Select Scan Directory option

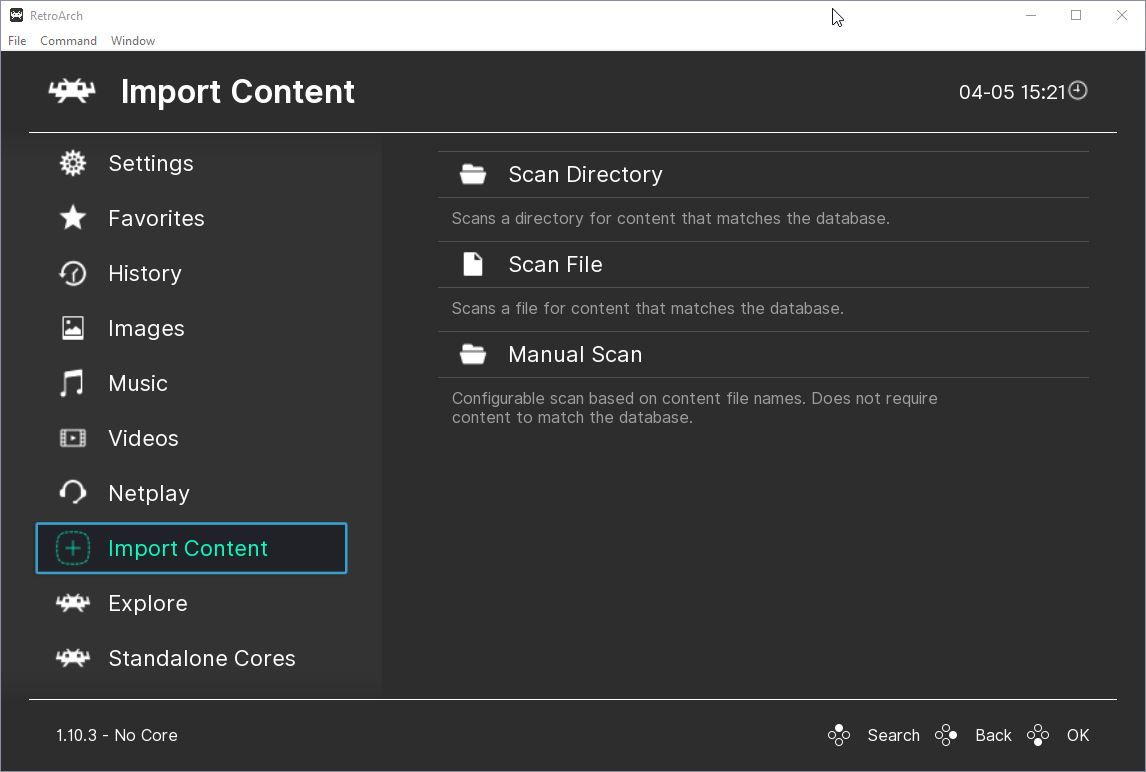pos(585,174)
